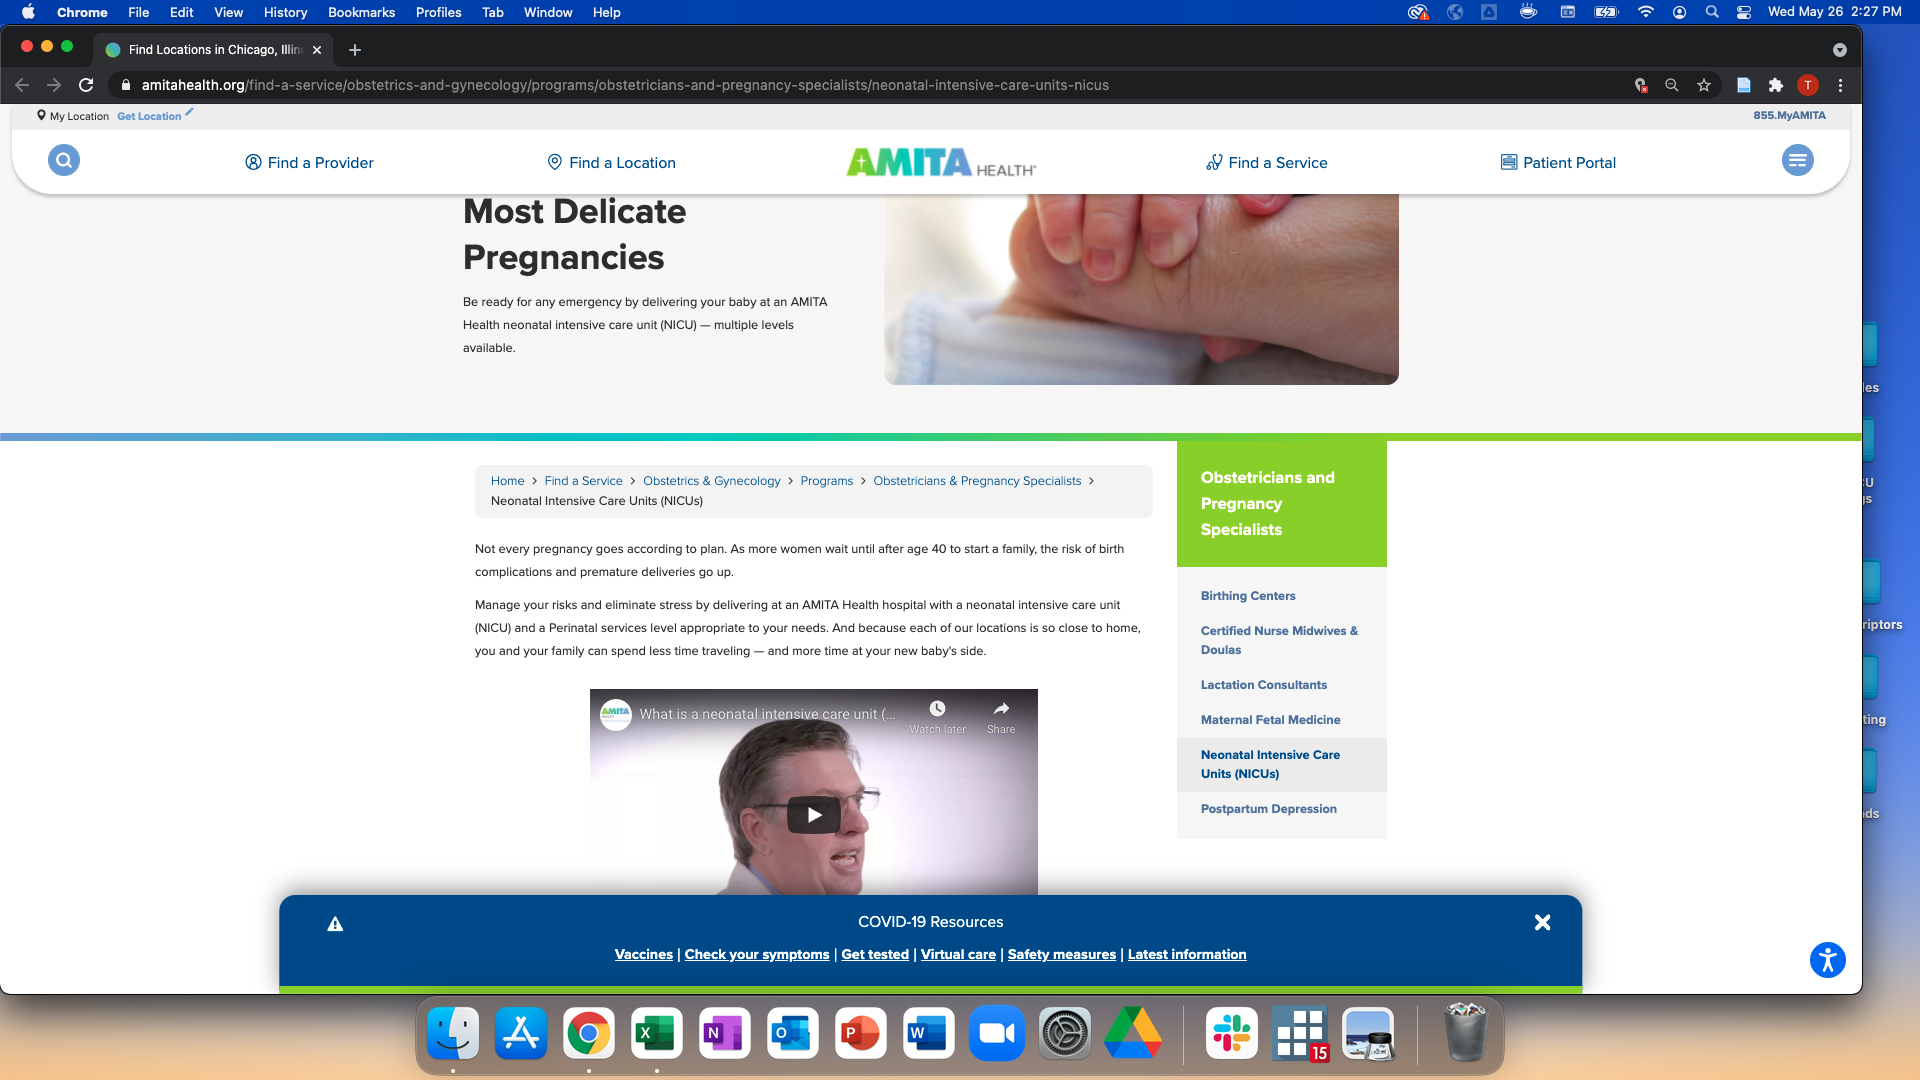Viewport: 1920px width, 1080px height.
Task: Open the hamburger menu button
Action: coord(1797,160)
